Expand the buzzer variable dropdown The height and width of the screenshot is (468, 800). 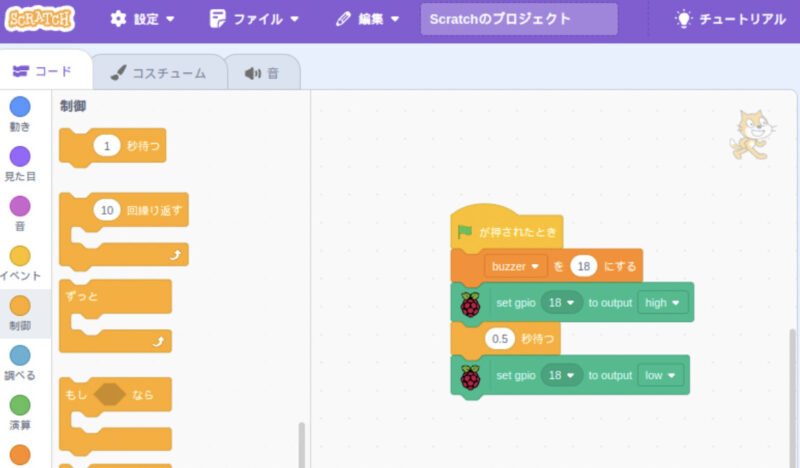516,267
